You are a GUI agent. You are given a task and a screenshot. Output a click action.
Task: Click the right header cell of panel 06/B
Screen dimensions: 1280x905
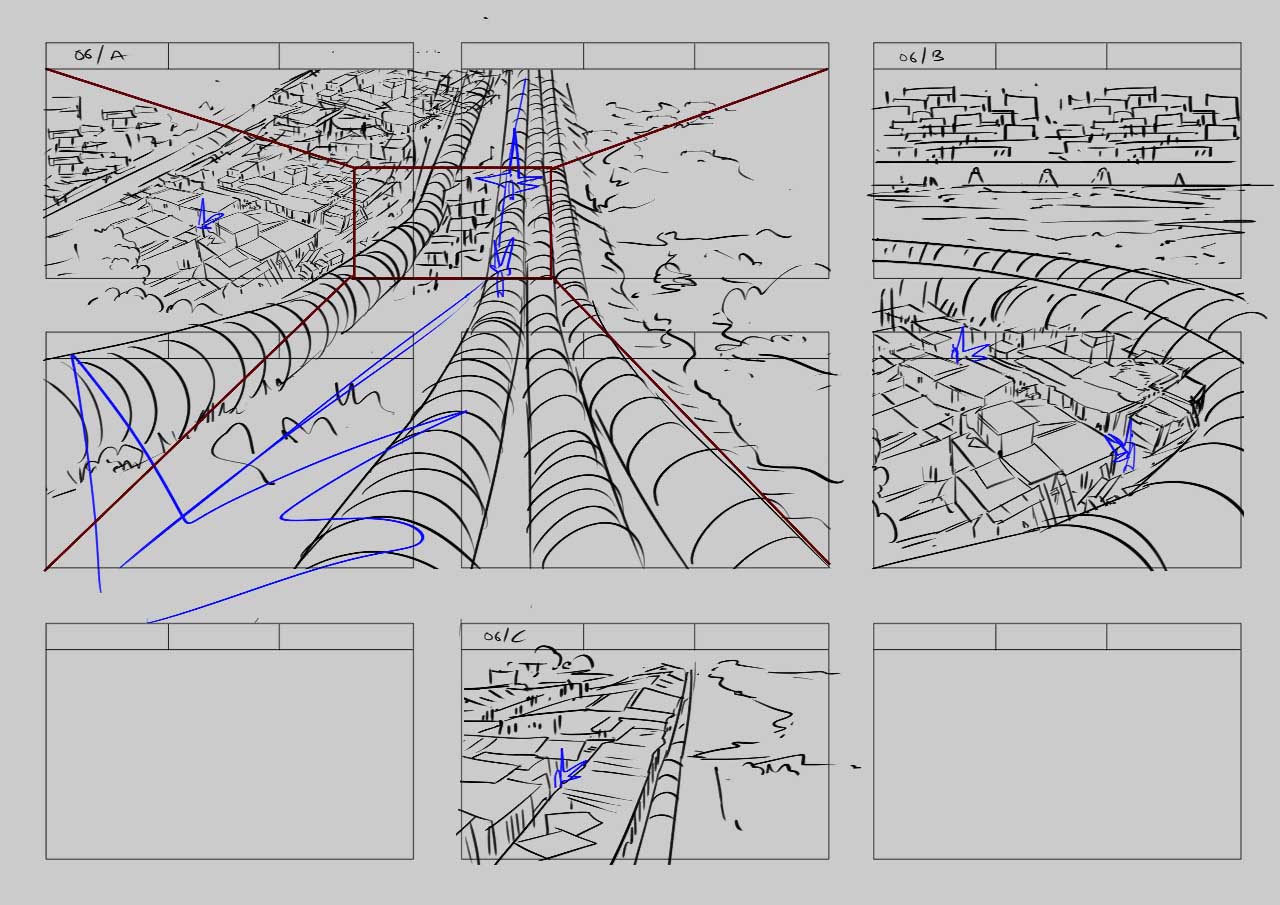point(1173,56)
